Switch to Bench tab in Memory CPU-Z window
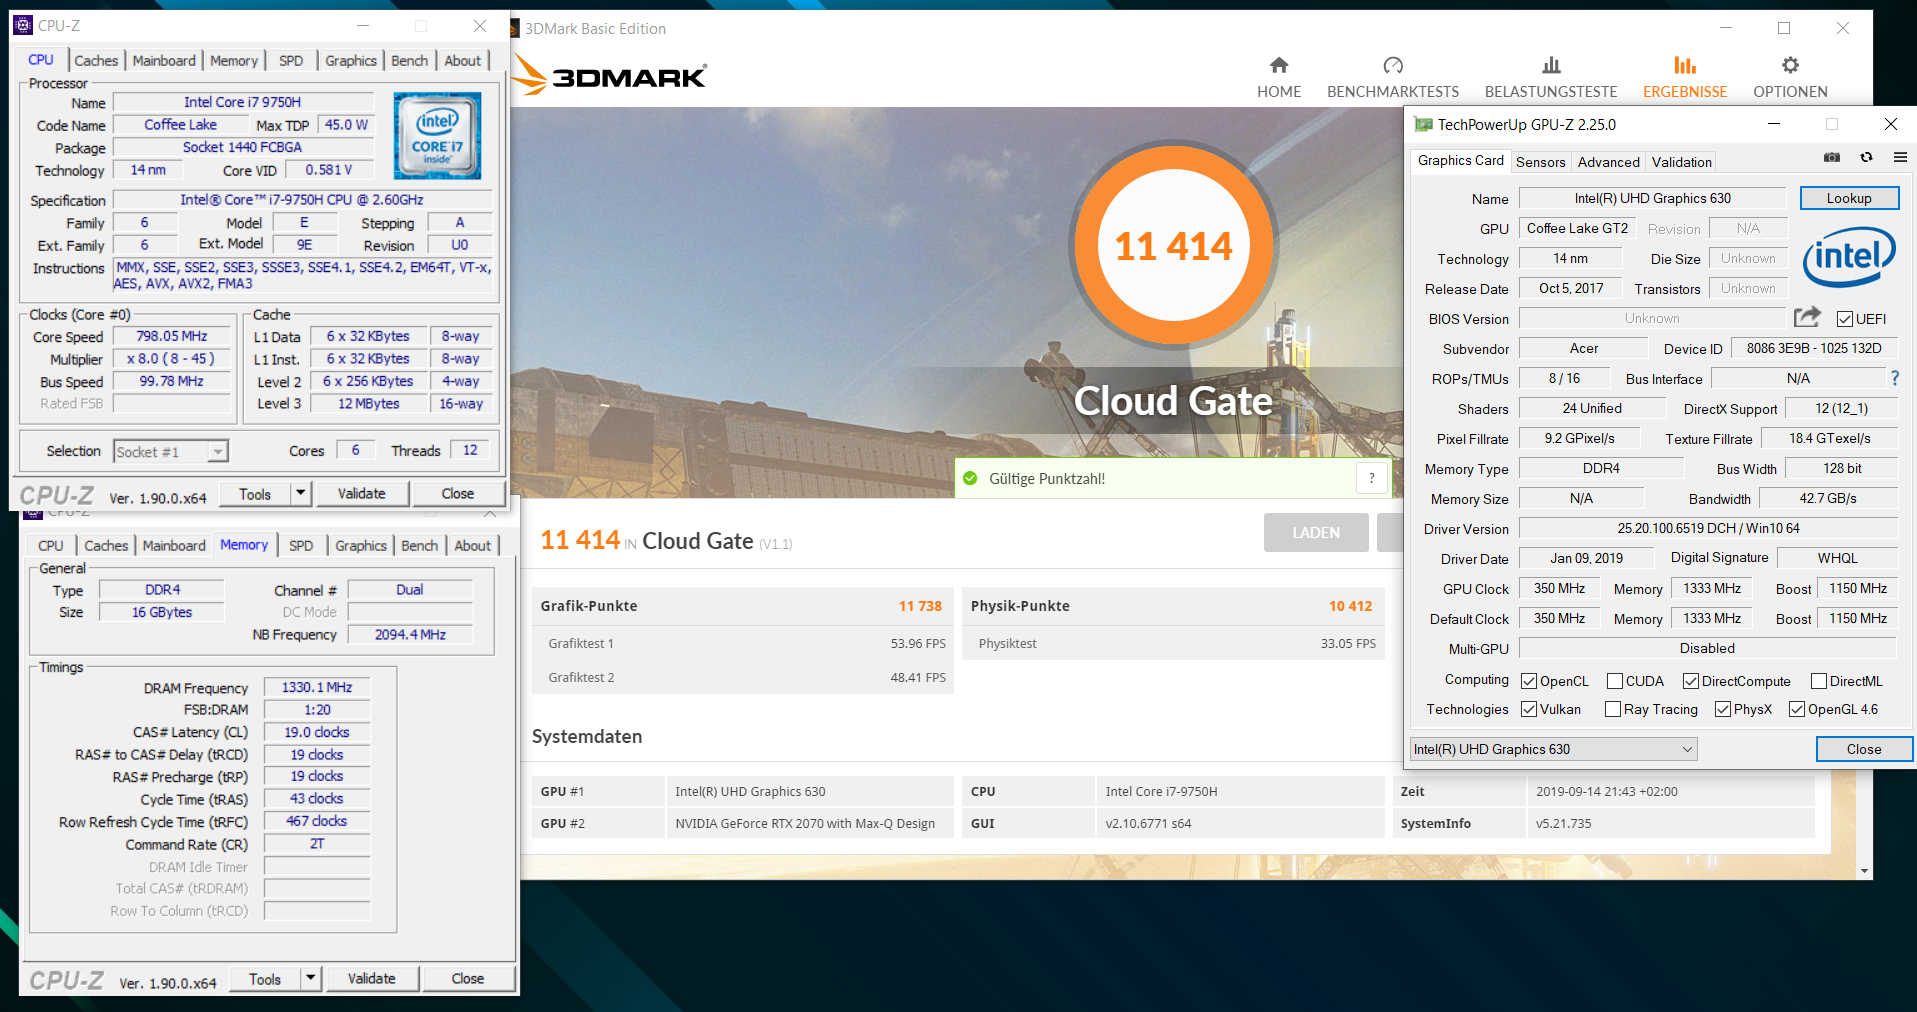The width and height of the screenshot is (1917, 1012). point(419,545)
